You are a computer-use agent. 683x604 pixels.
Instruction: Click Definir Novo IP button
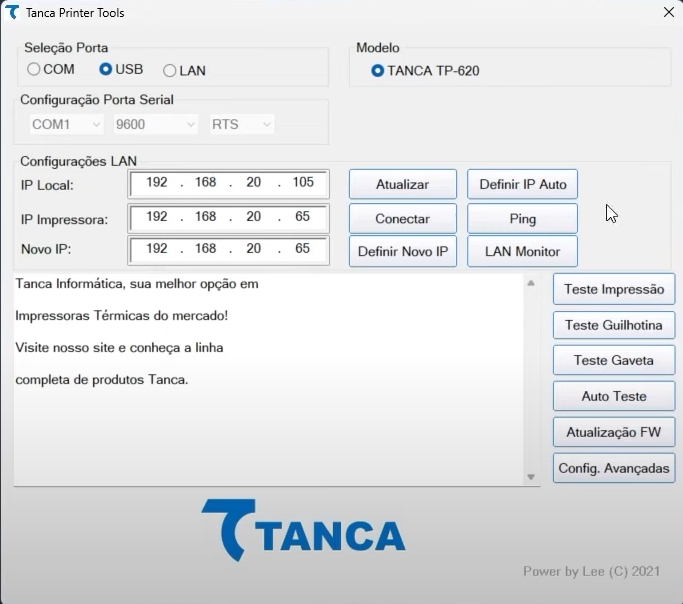tap(402, 251)
